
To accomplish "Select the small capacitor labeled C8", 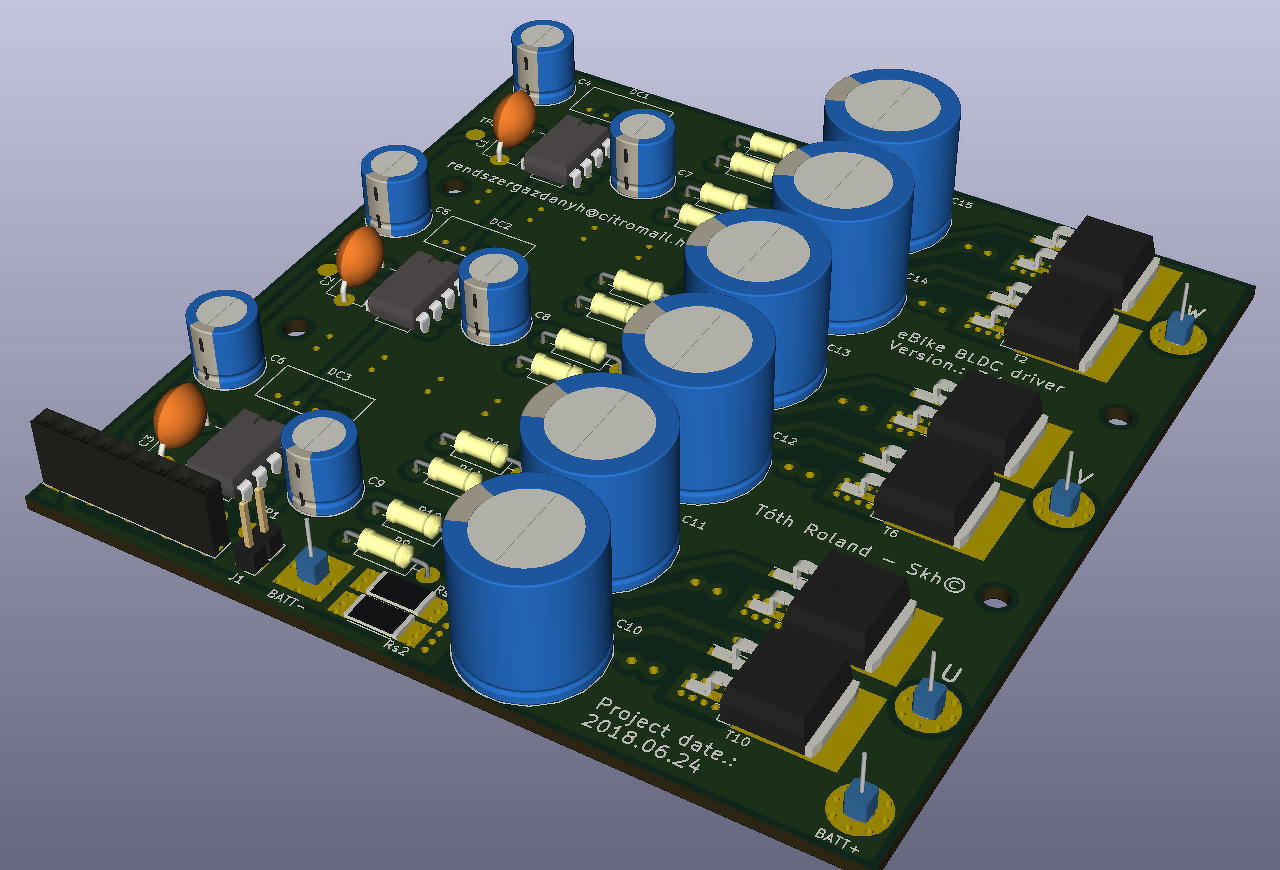I will click(494, 297).
